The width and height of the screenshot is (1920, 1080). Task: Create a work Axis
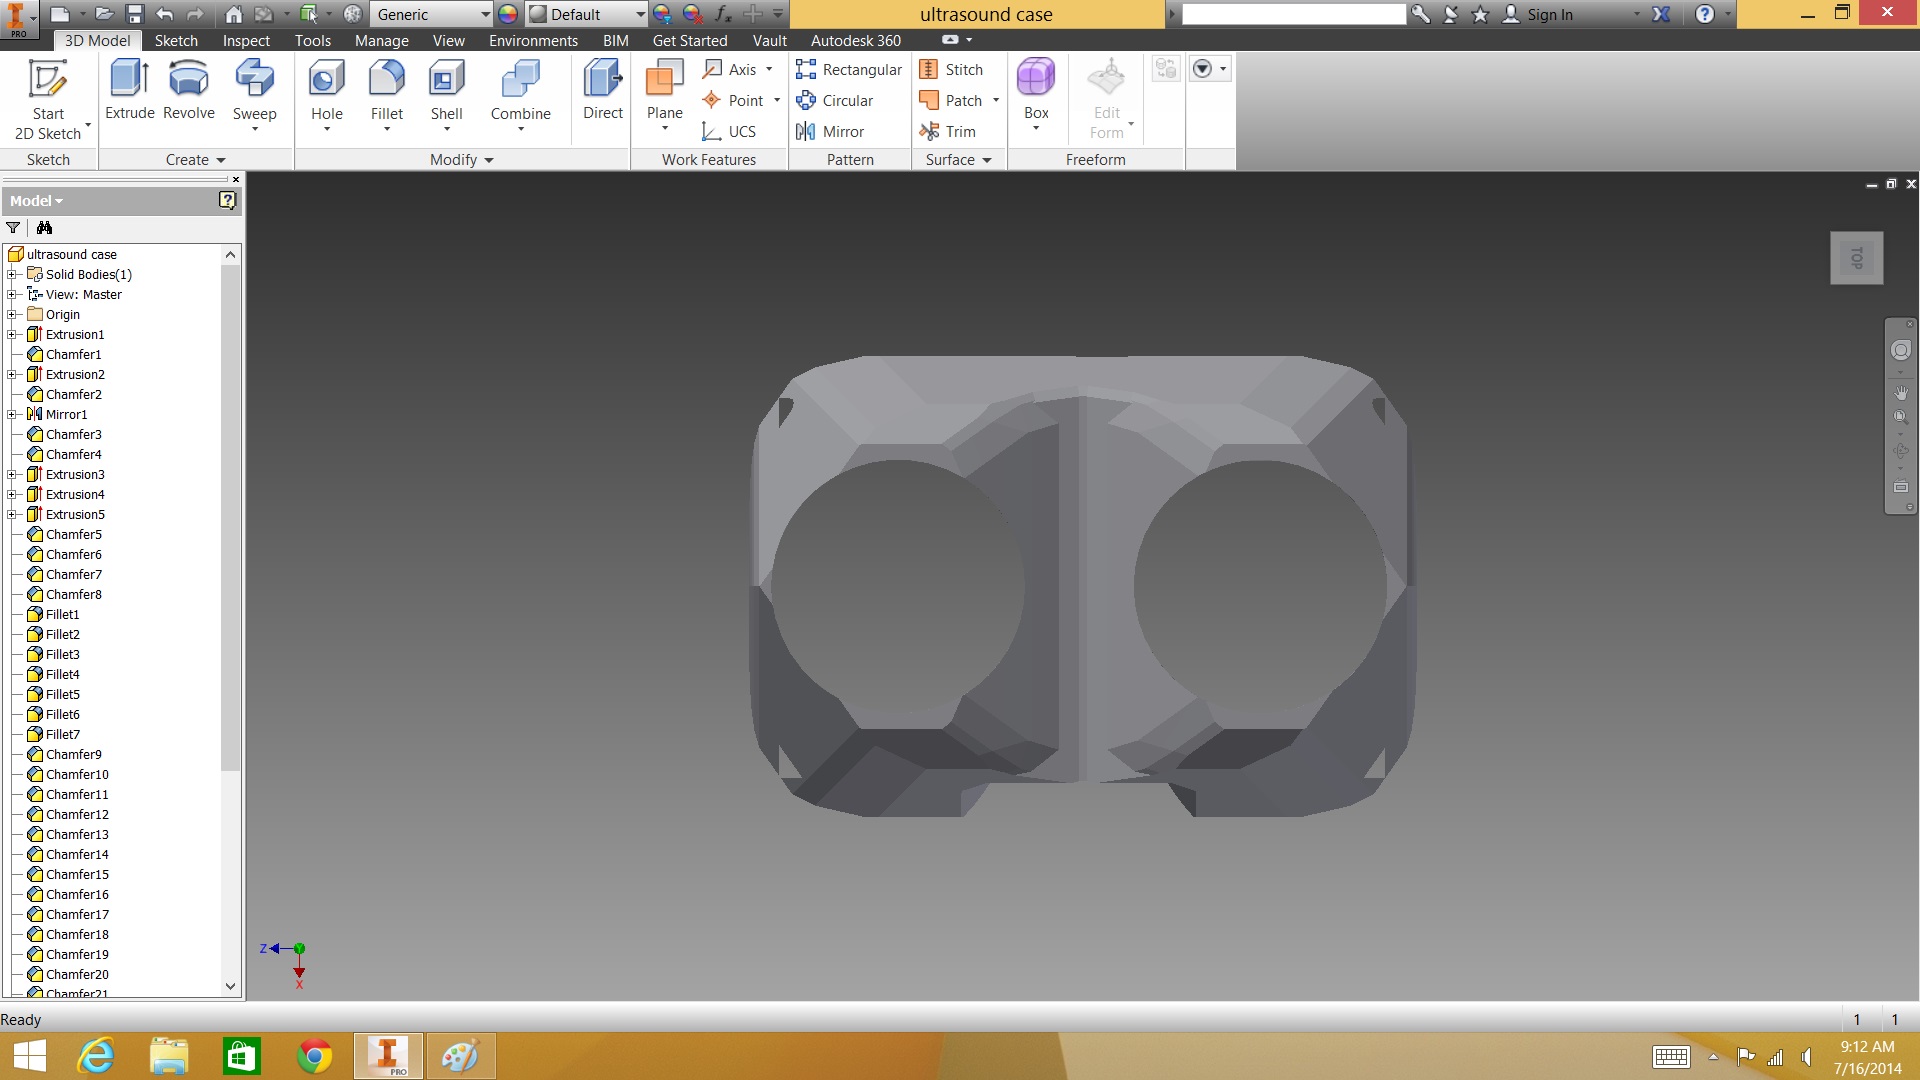[730, 69]
